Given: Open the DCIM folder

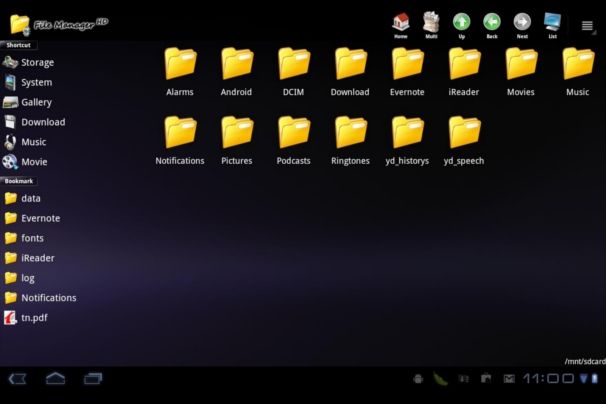Looking at the screenshot, I should coord(293,72).
